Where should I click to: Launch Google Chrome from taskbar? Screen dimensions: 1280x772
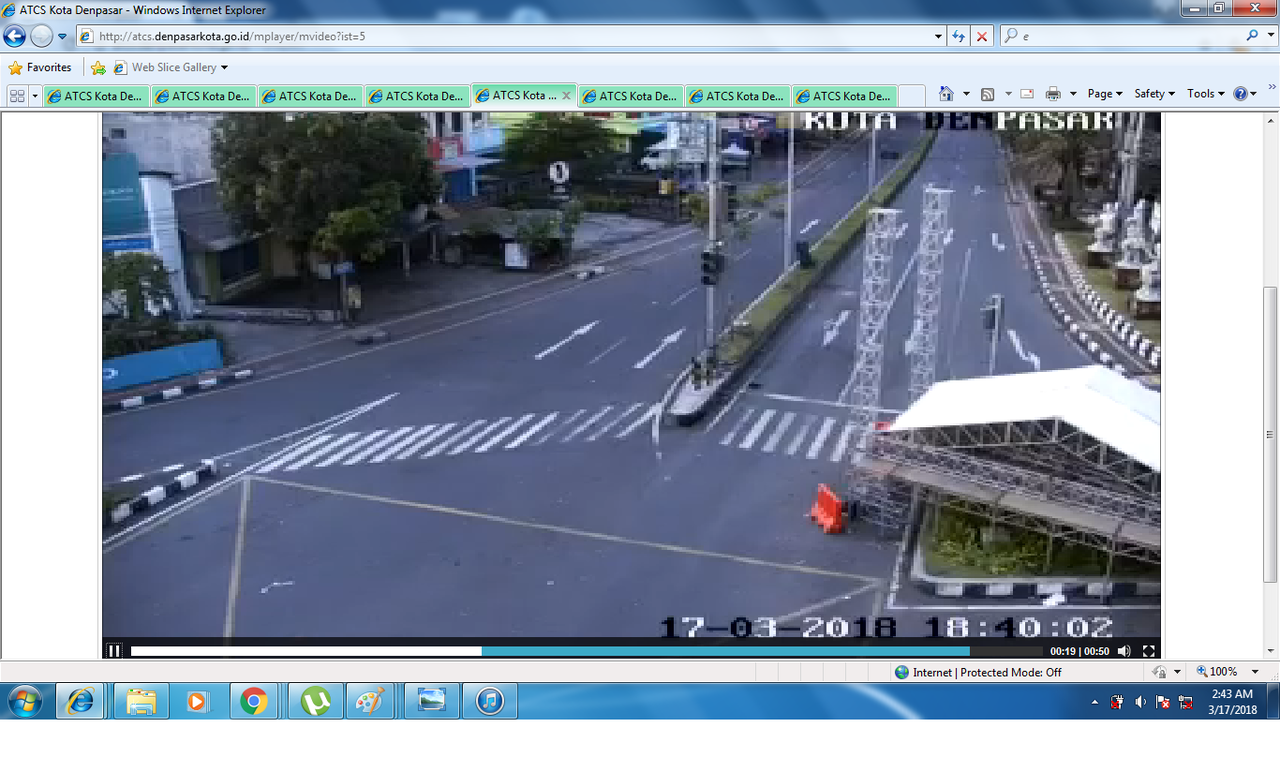coord(254,702)
